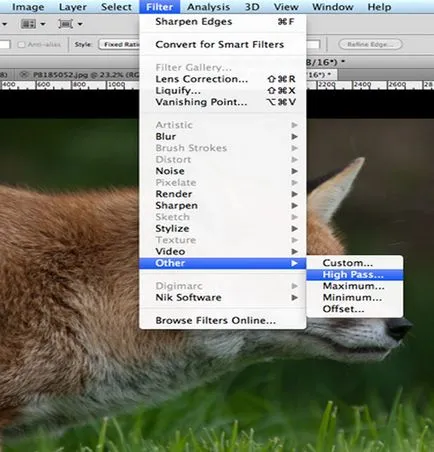Select High Pass filter in submenu
Viewport: 434px width, 452px height.
pyautogui.click(x=354, y=275)
